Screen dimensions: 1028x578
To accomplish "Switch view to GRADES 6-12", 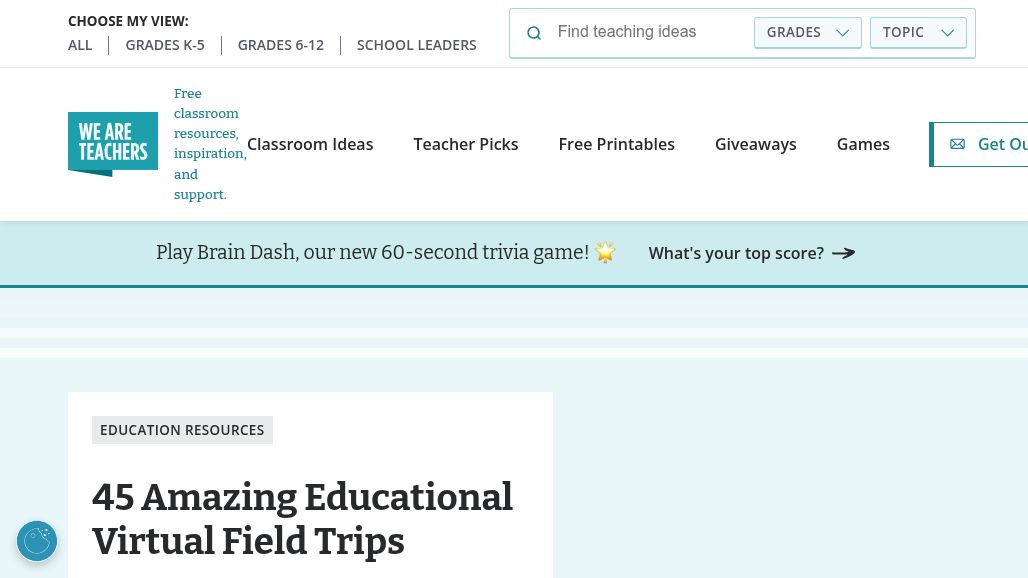I will (281, 45).
